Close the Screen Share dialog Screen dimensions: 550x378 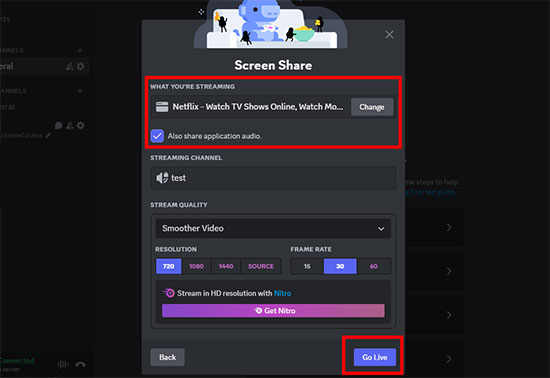[x=389, y=34]
